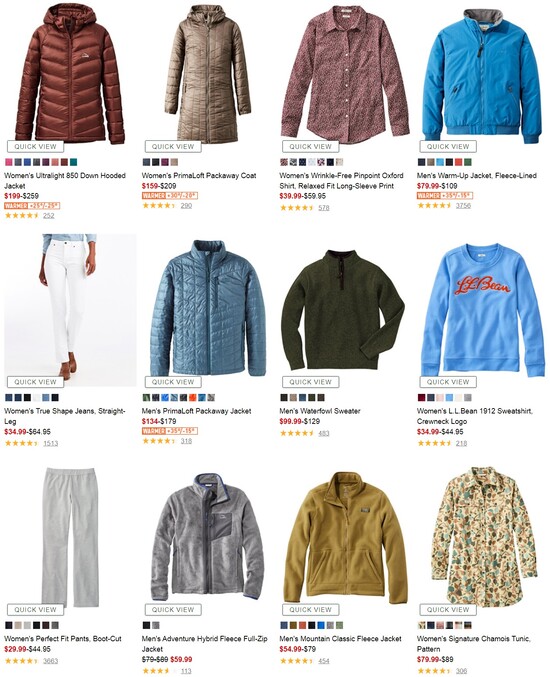Screen dimensions: 550x677
Task: Select teal swatch for Ultralight Down Hooded Jacket
Action: click(73, 162)
